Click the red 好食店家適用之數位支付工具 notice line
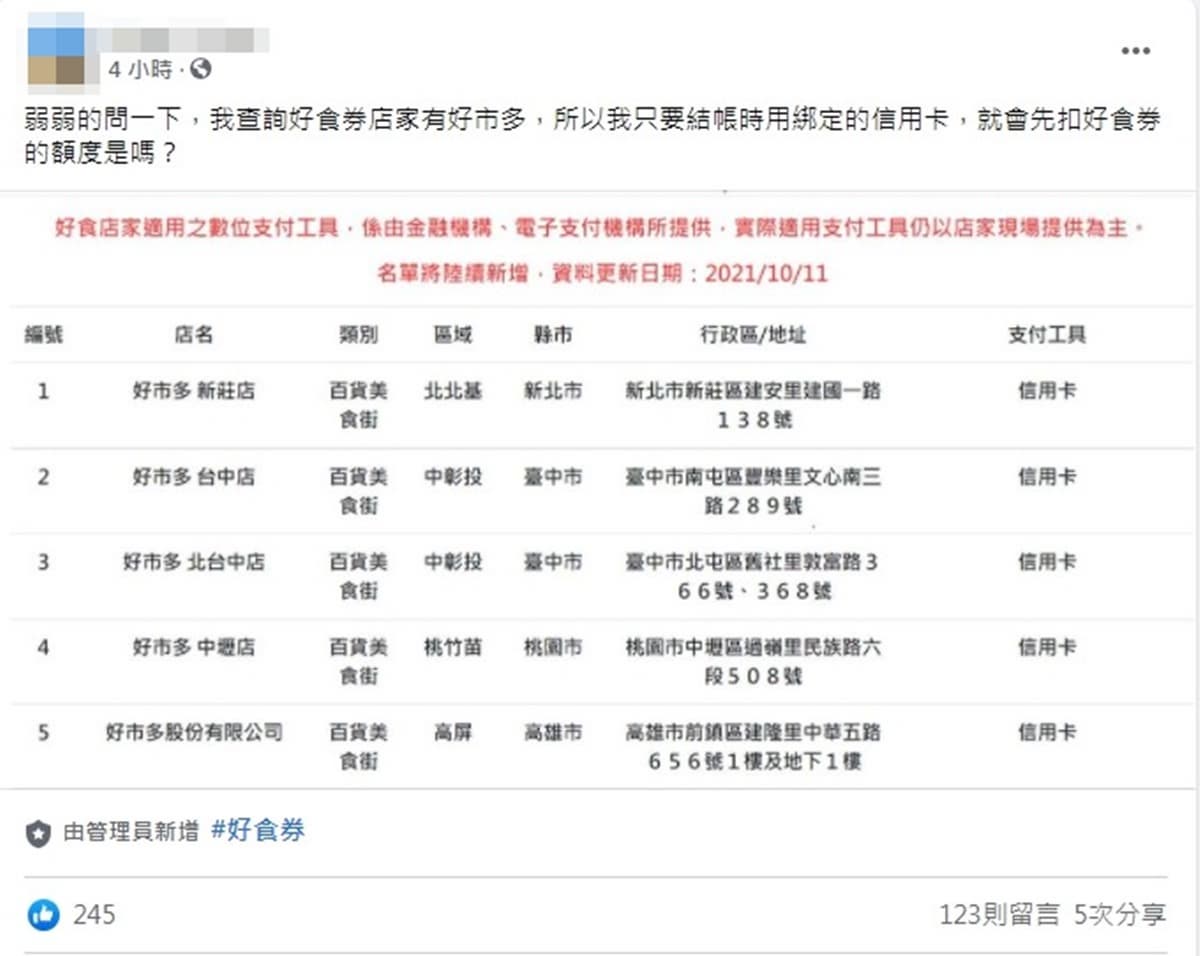The height and width of the screenshot is (956, 1200). tap(600, 228)
